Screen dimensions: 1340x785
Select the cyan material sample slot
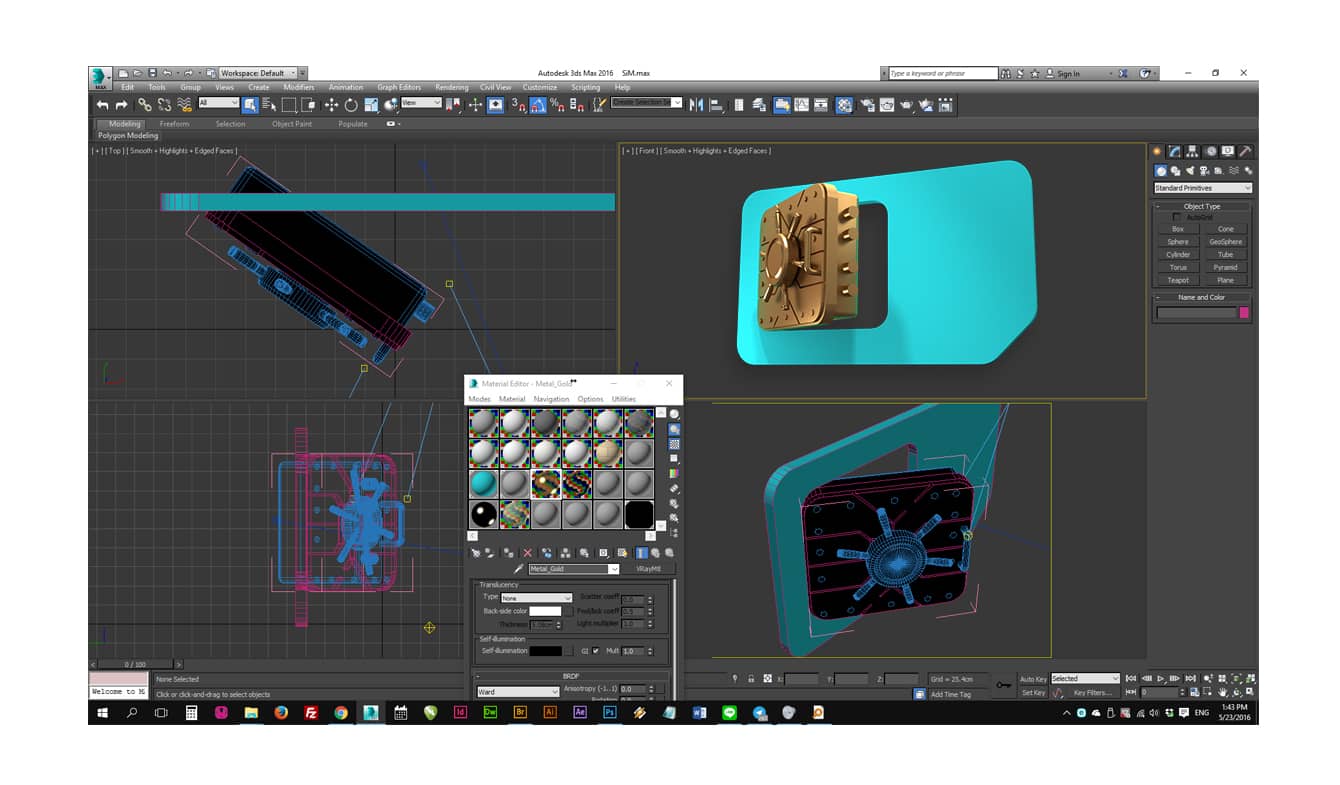[x=483, y=484]
